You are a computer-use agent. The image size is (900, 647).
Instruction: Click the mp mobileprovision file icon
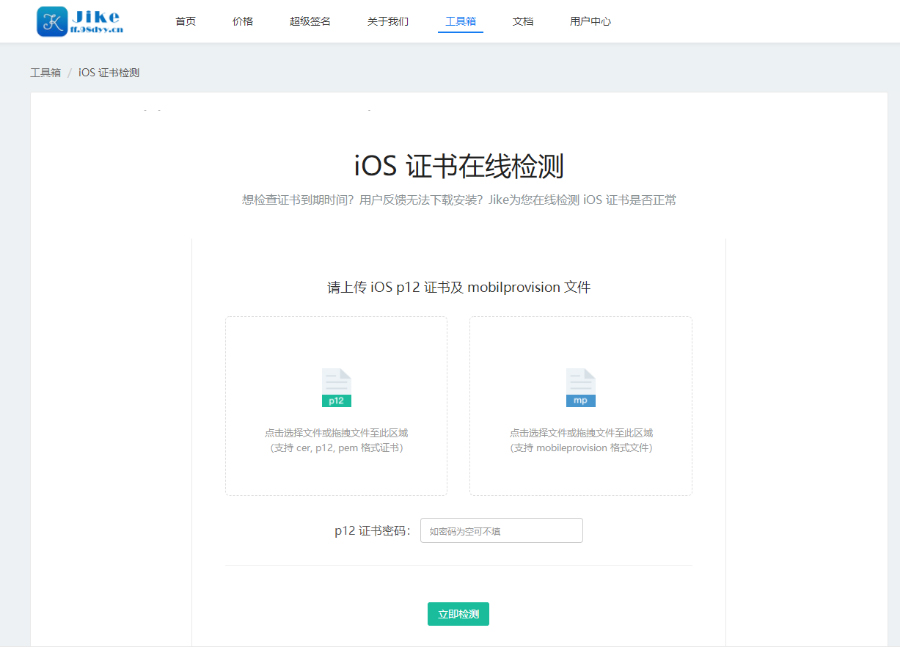click(581, 388)
